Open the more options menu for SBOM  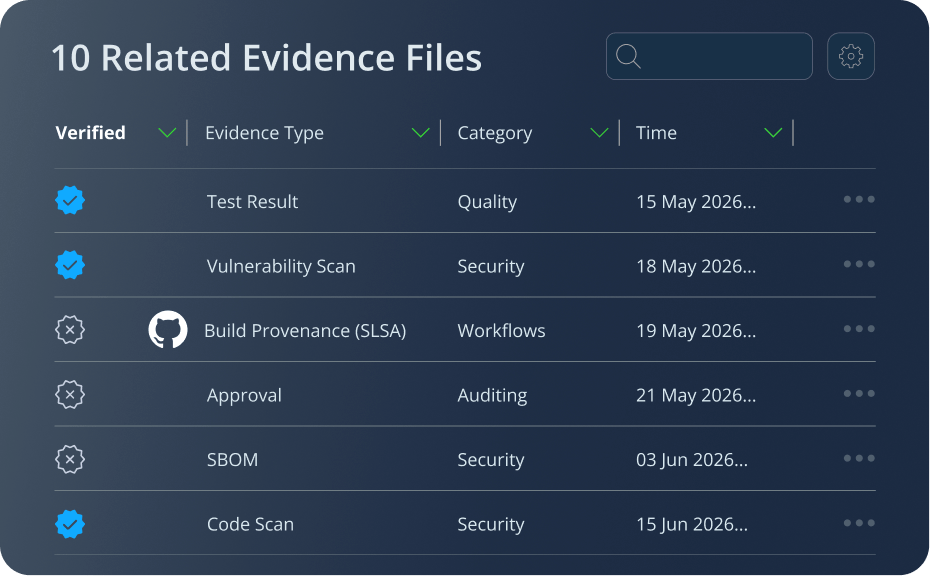point(859,458)
